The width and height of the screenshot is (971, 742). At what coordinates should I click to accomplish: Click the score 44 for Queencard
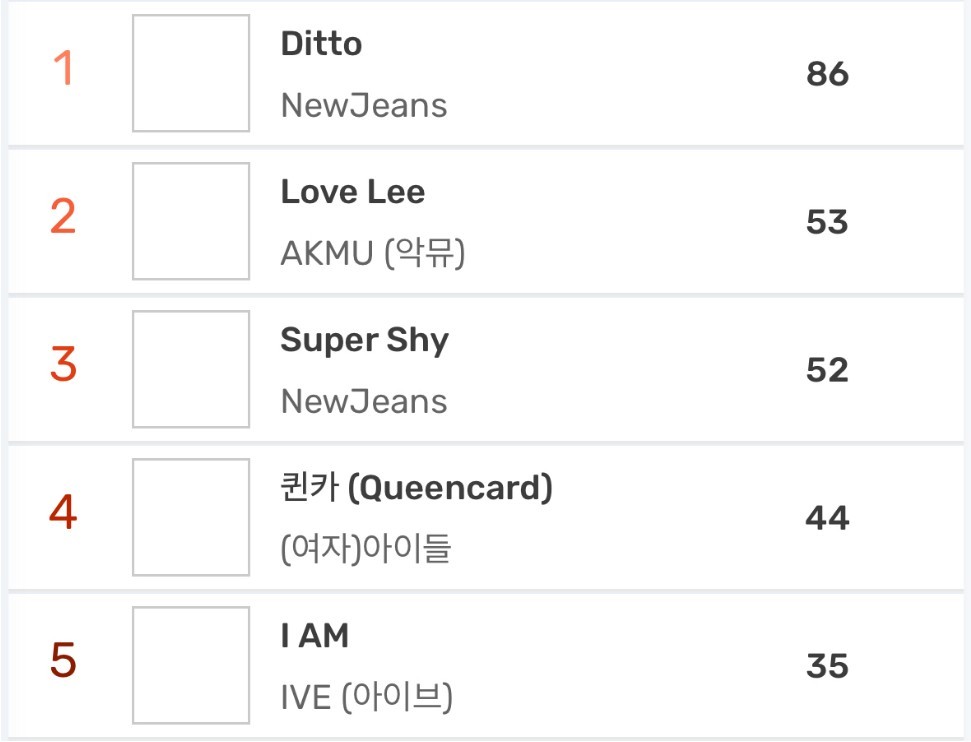827,518
